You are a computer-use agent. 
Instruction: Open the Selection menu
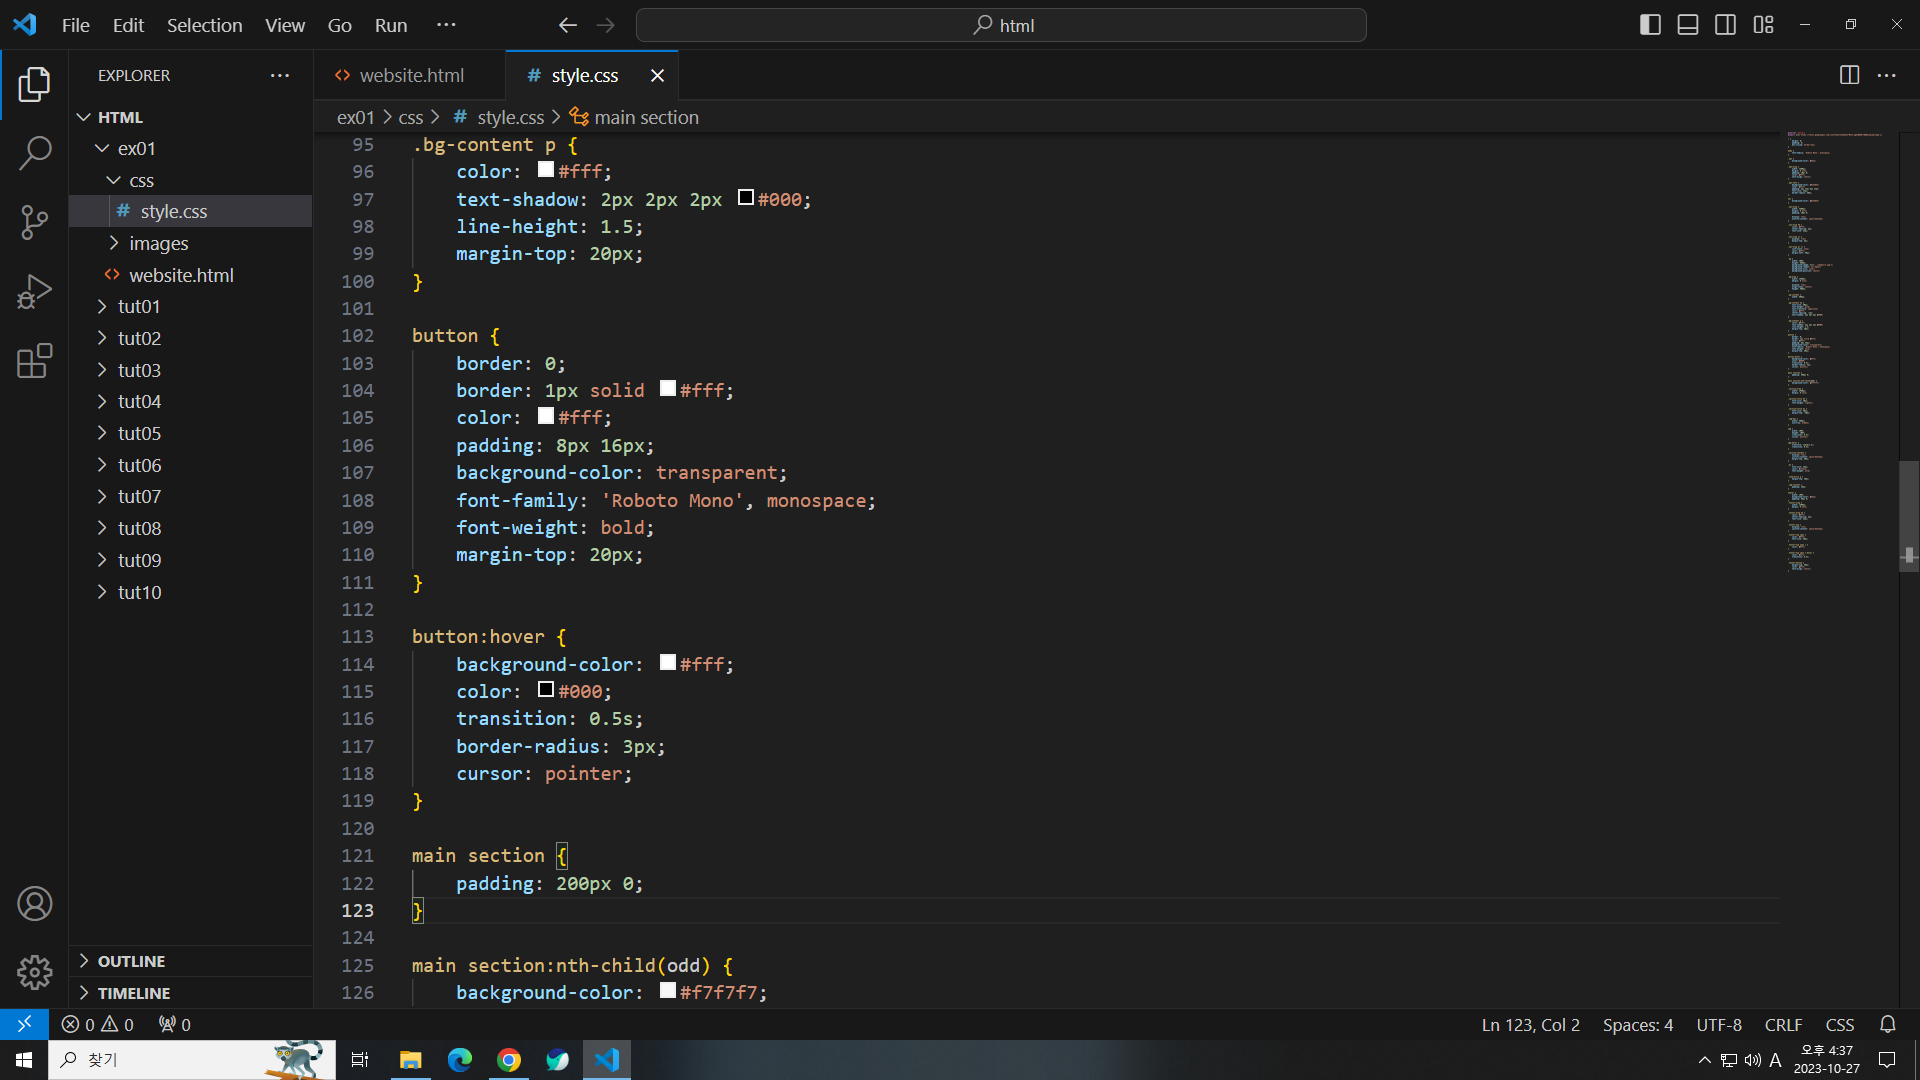click(204, 25)
